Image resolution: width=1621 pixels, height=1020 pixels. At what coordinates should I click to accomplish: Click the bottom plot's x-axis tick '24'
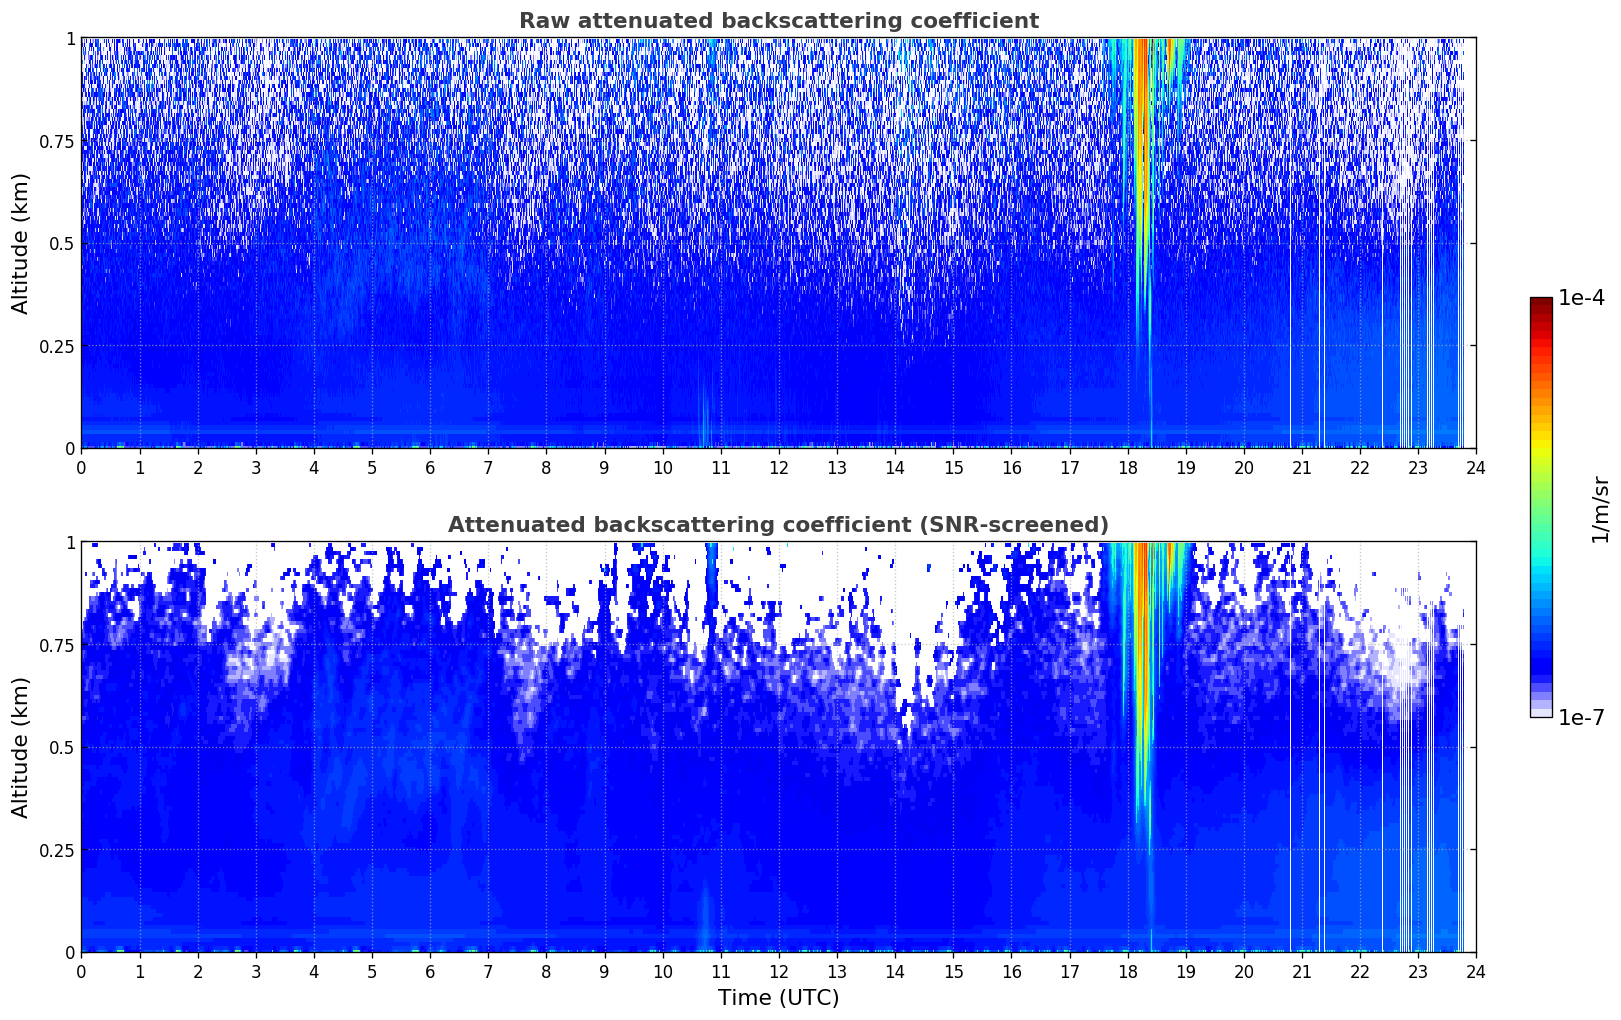(x=1476, y=971)
